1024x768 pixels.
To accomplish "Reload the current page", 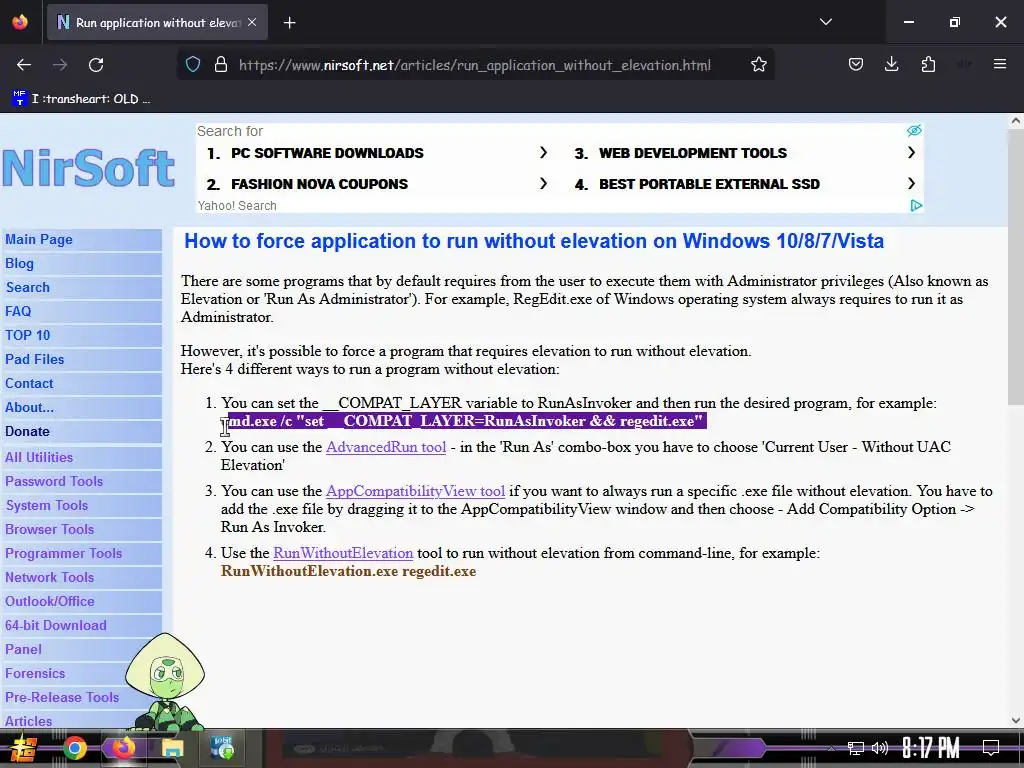I will coord(96,65).
